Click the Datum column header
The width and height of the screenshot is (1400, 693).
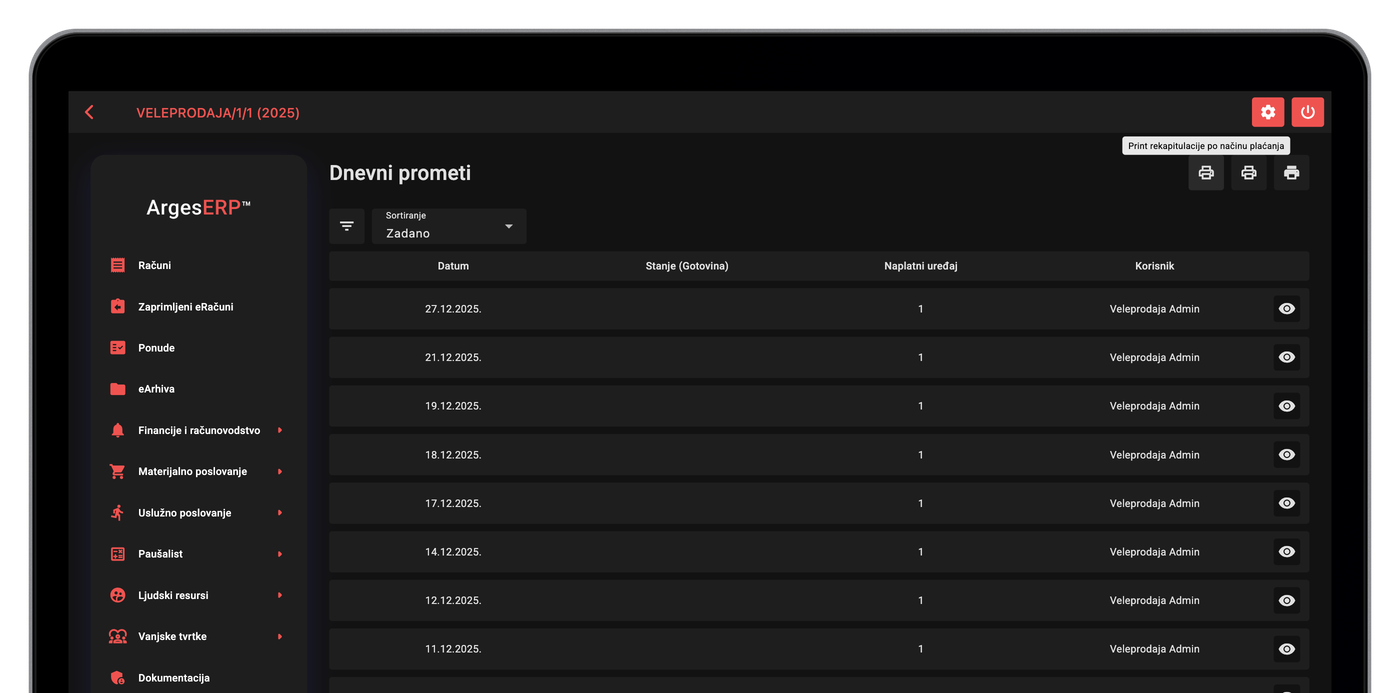(x=453, y=266)
